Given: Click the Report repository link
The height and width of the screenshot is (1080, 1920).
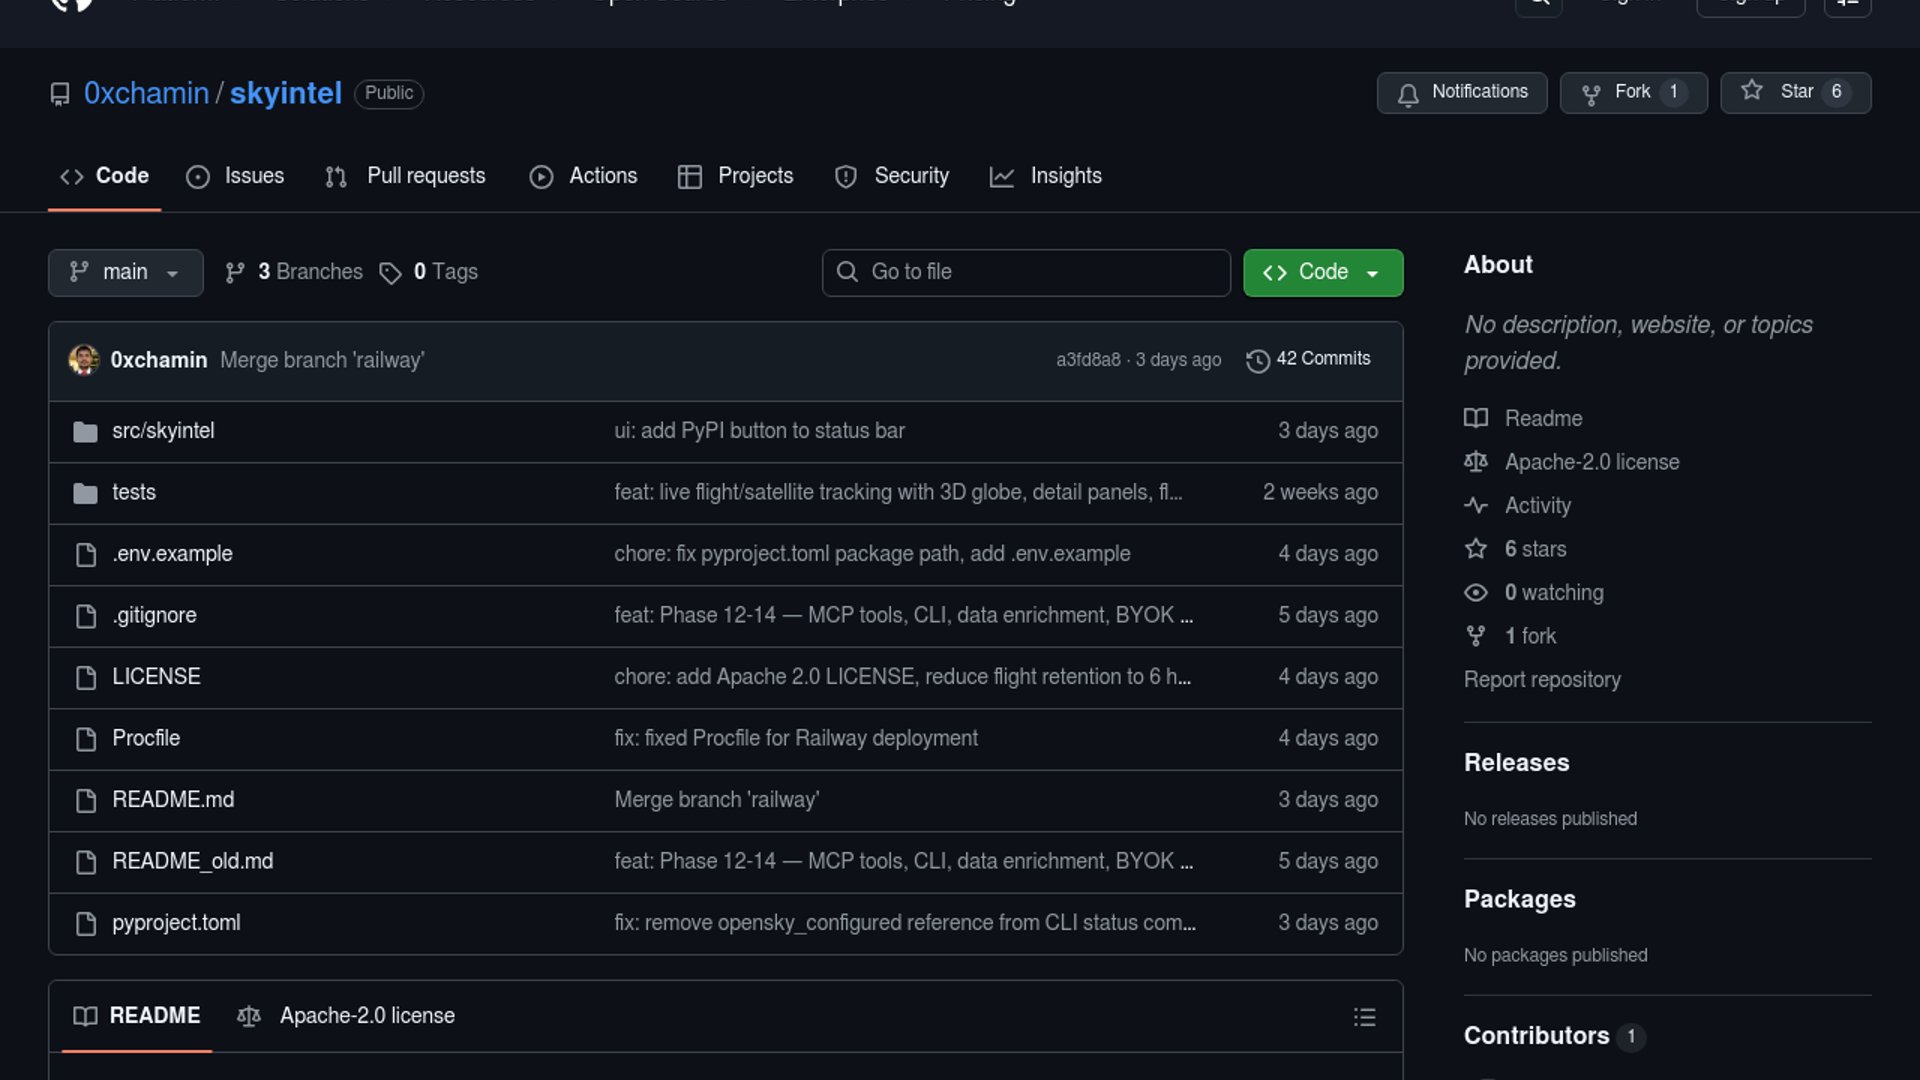Looking at the screenshot, I should 1541,680.
